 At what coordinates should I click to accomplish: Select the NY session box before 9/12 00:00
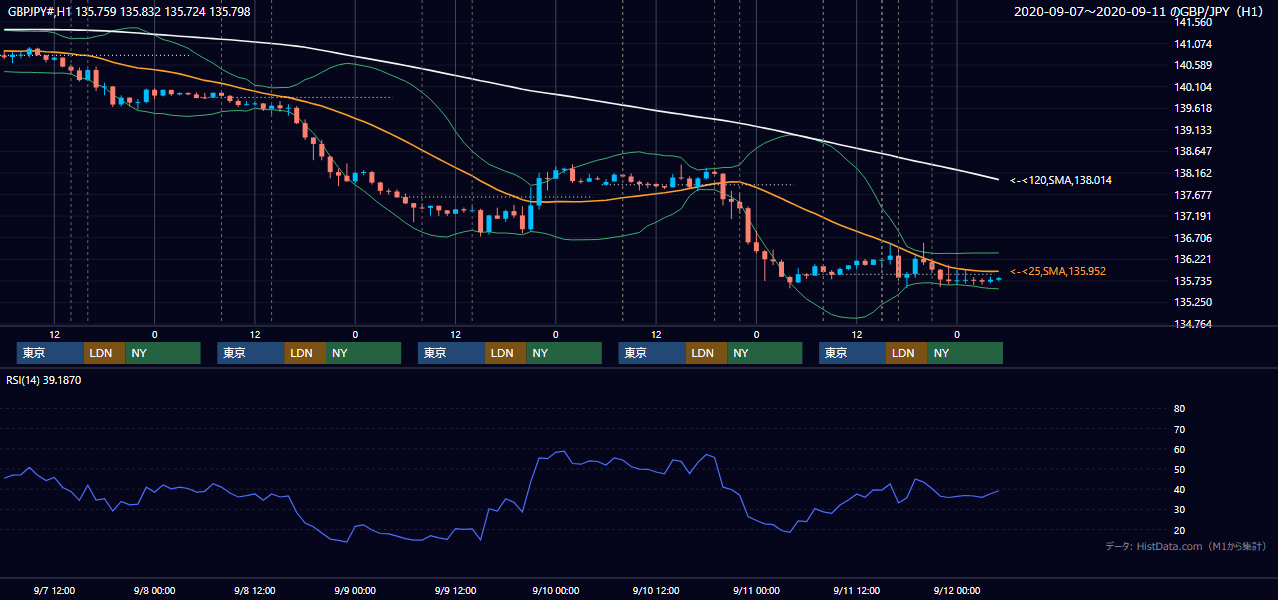click(965, 353)
